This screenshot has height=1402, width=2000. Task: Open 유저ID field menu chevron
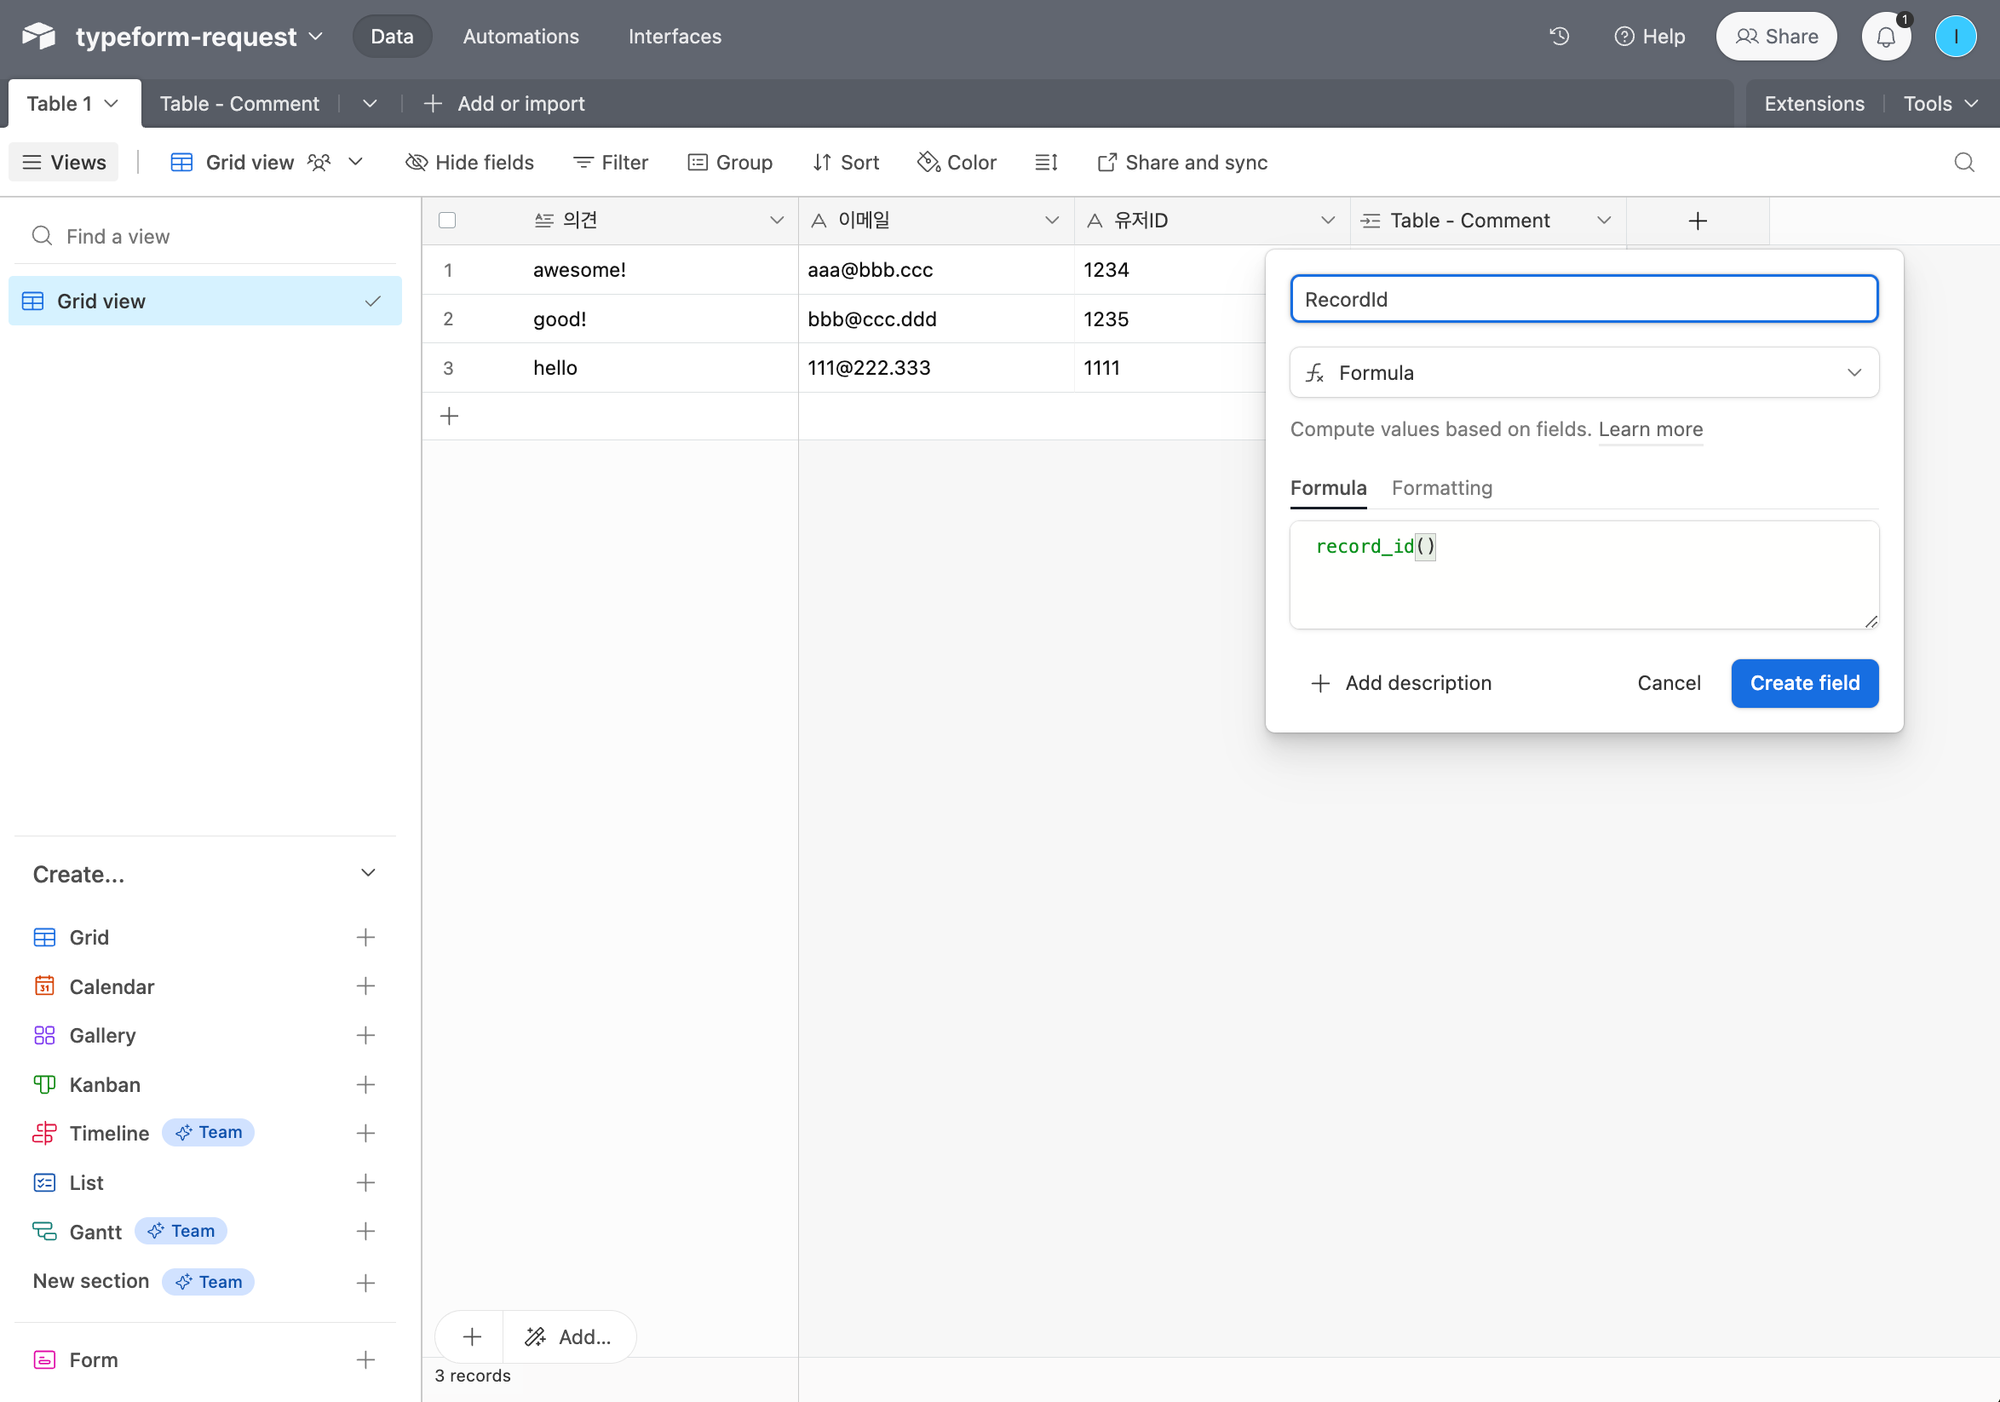[x=1328, y=221]
